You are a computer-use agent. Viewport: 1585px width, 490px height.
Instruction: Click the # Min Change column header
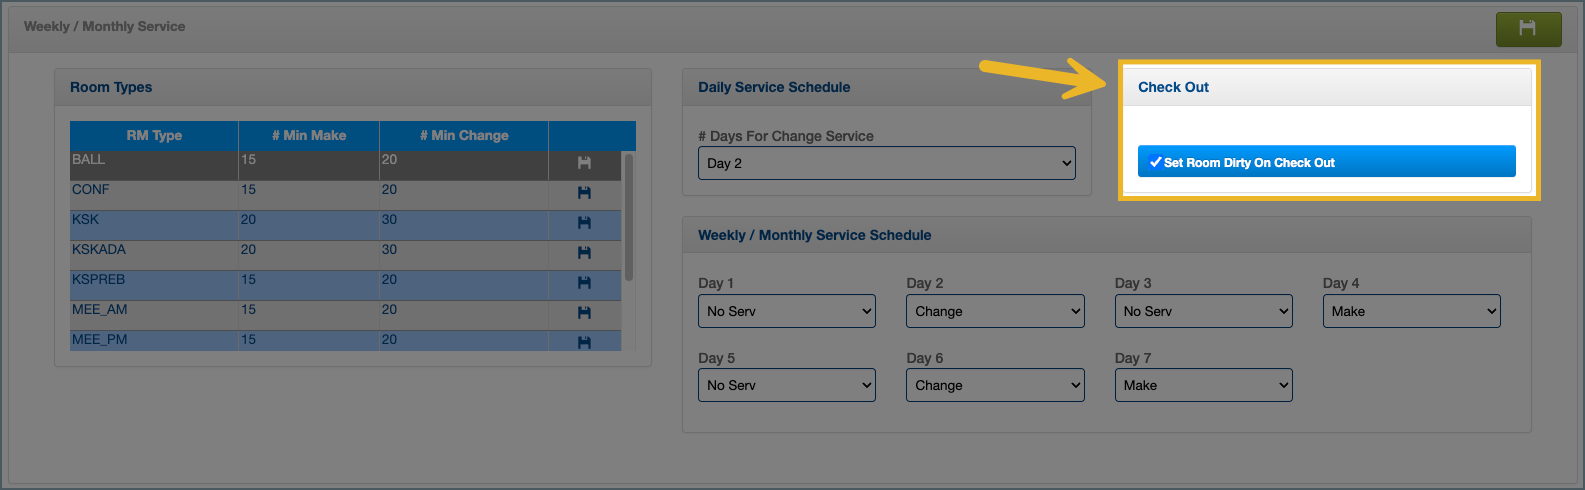pos(464,135)
